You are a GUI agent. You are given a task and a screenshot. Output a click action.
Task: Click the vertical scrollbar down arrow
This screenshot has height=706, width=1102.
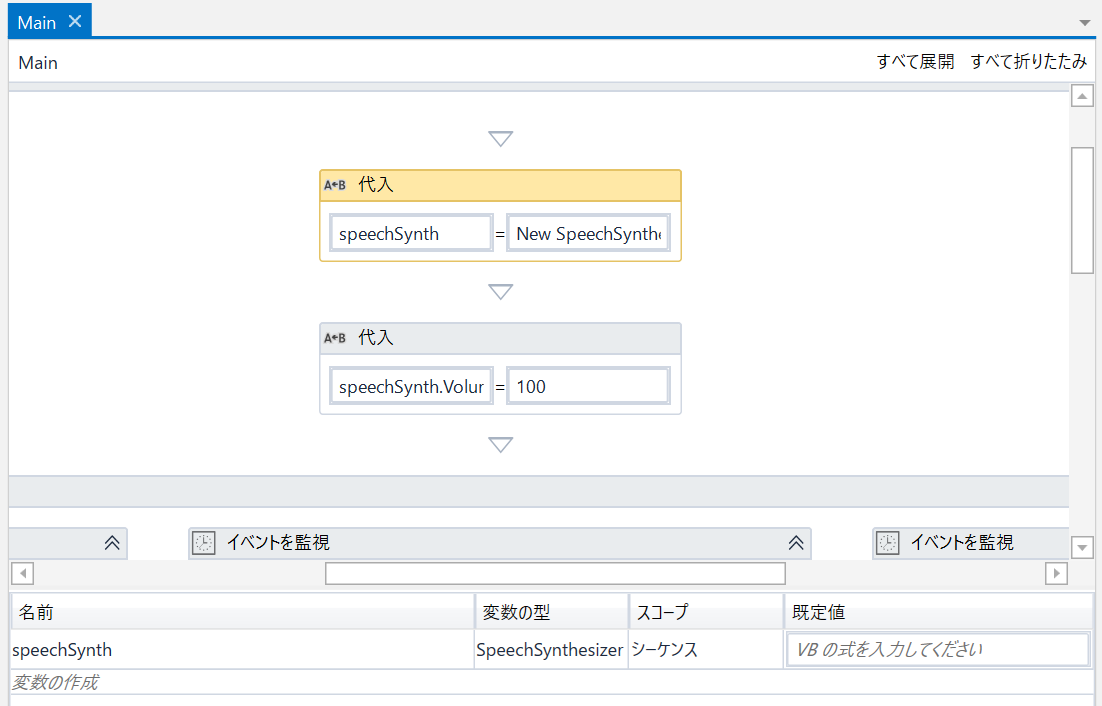(x=1082, y=547)
